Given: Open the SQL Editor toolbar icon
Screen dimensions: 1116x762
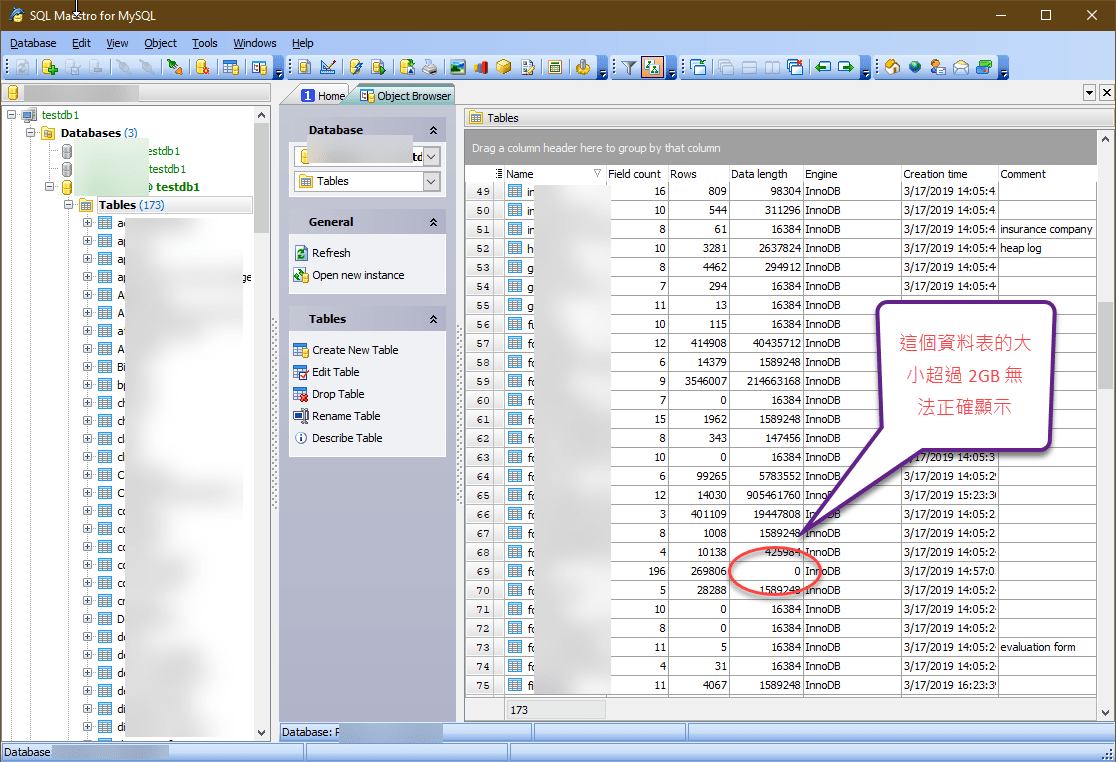Looking at the screenshot, I should 305,68.
